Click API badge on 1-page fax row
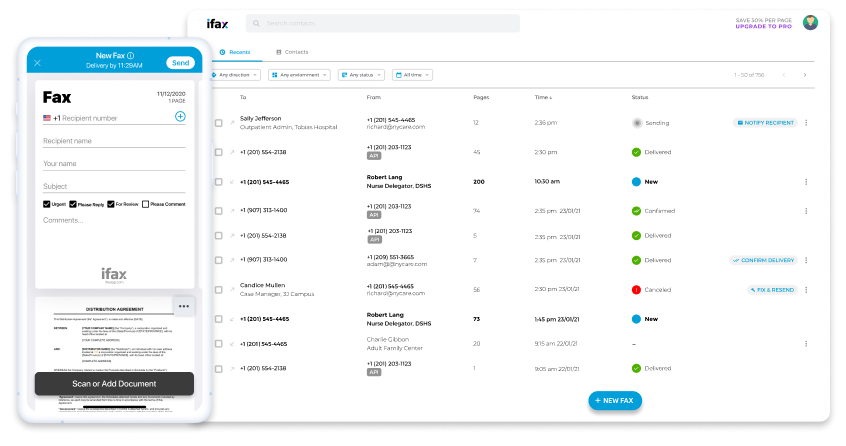Screen dimensions: 846x446 (374, 372)
